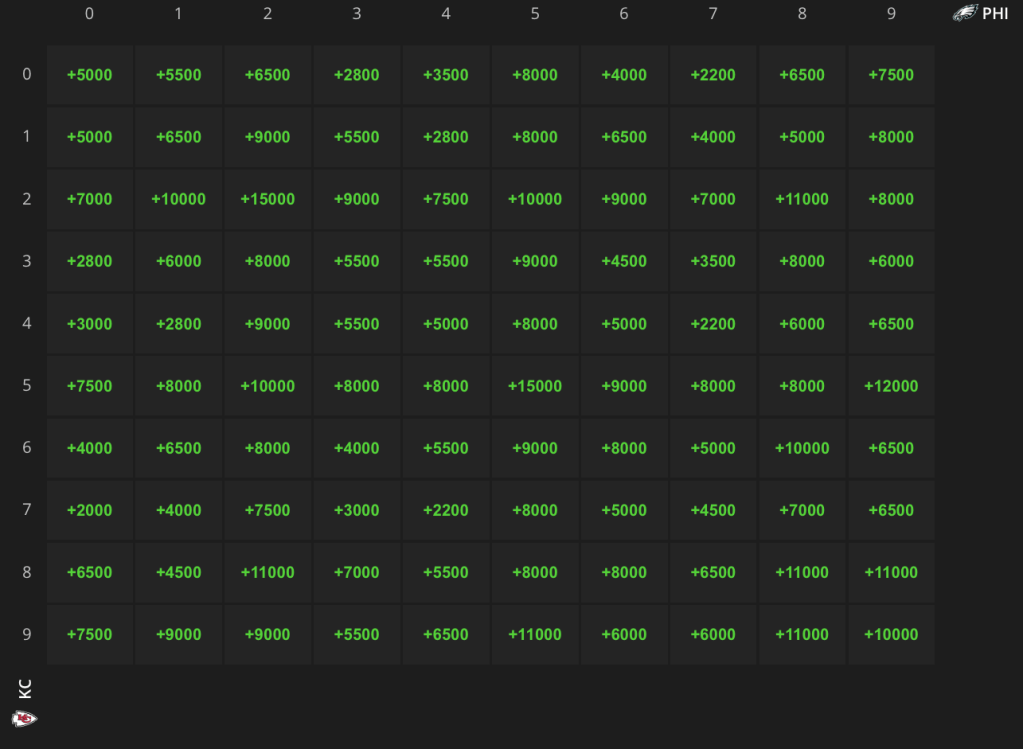Screen dimensions: 1023x749
Task: Select +15000 odds for KC 5, PHI 5
Action: click(x=535, y=386)
